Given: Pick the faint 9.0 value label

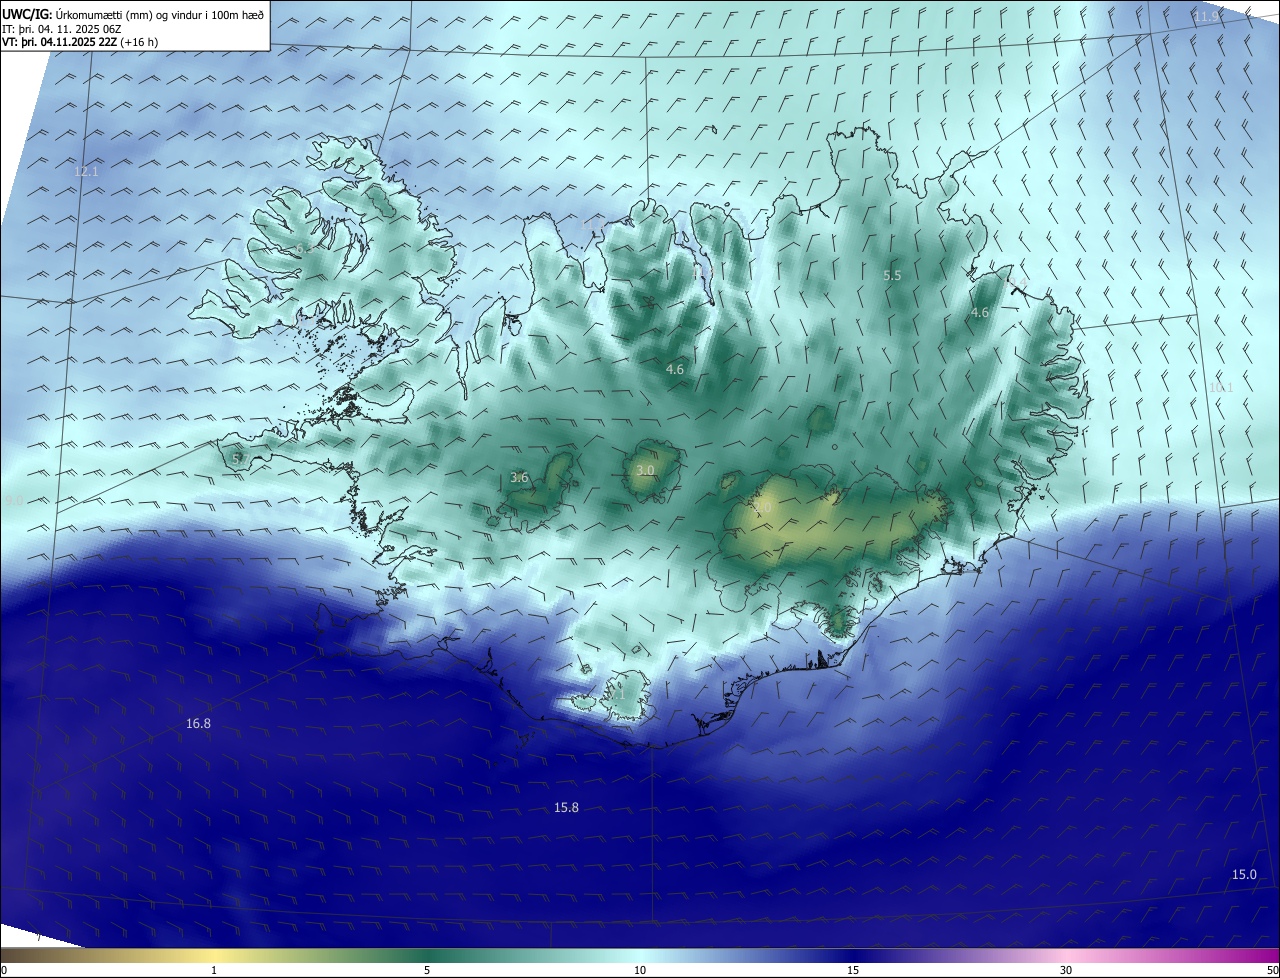Looking at the screenshot, I should coord(13,499).
